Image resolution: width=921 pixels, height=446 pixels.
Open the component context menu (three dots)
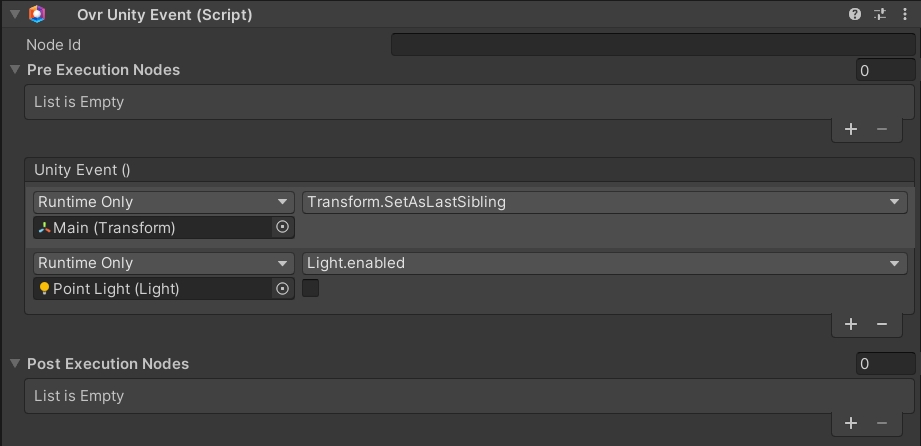pyautogui.click(x=904, y=14)
